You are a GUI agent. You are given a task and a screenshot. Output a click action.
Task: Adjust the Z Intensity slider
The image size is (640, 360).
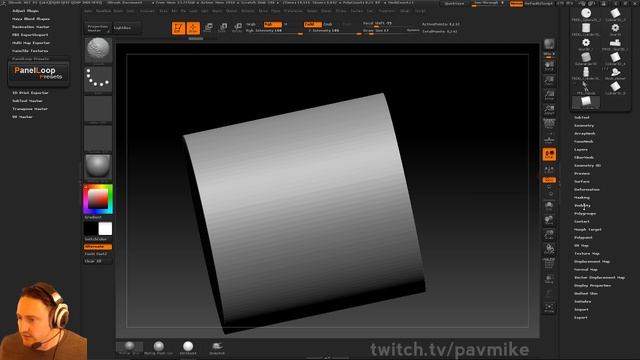click(333, 31)
